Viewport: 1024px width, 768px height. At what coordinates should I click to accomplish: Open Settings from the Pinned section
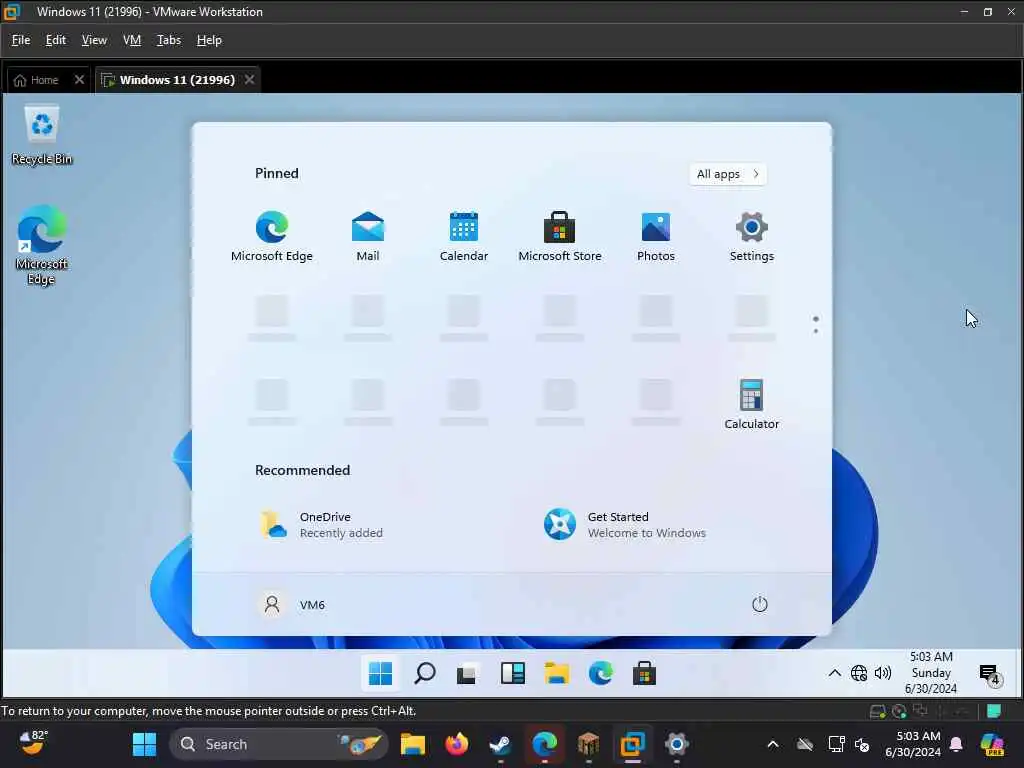(752, 236)
